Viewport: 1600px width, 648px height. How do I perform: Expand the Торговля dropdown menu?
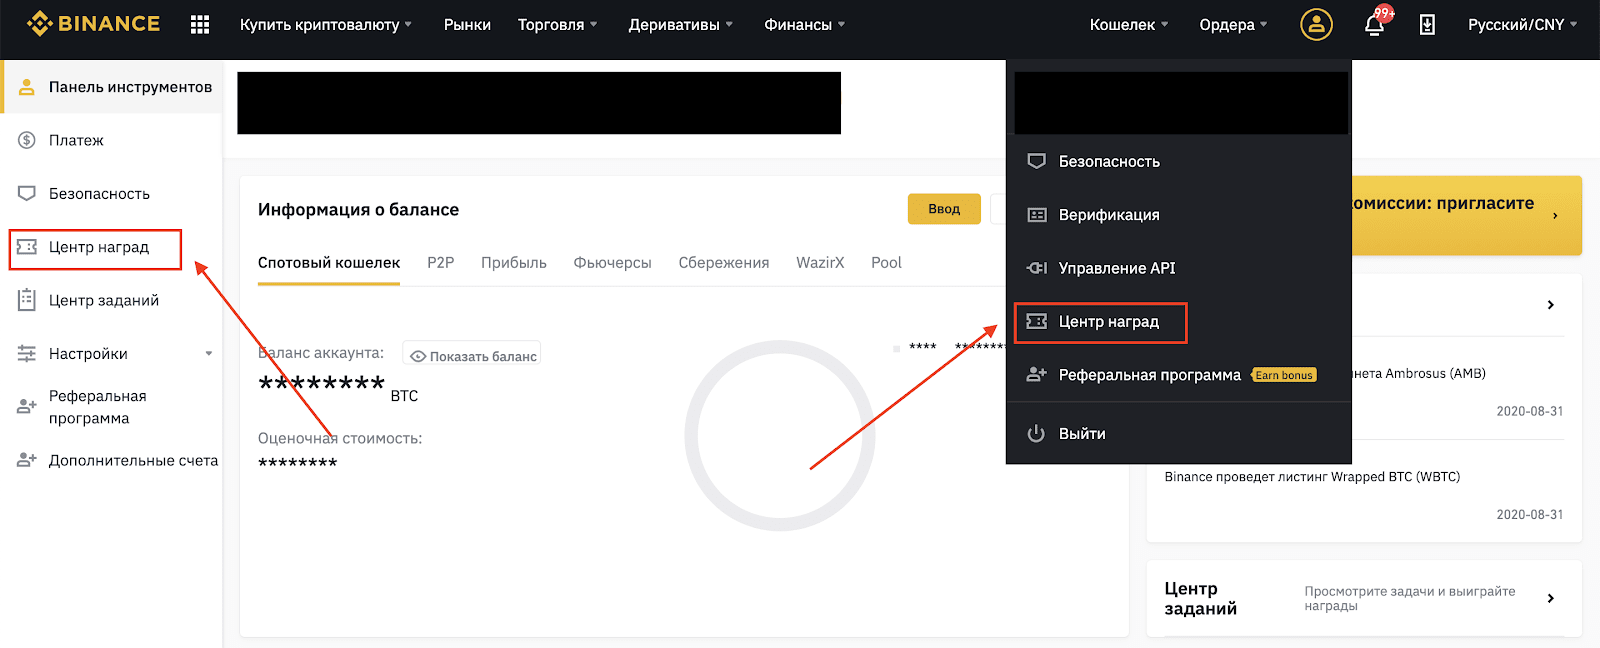(557, 25)
